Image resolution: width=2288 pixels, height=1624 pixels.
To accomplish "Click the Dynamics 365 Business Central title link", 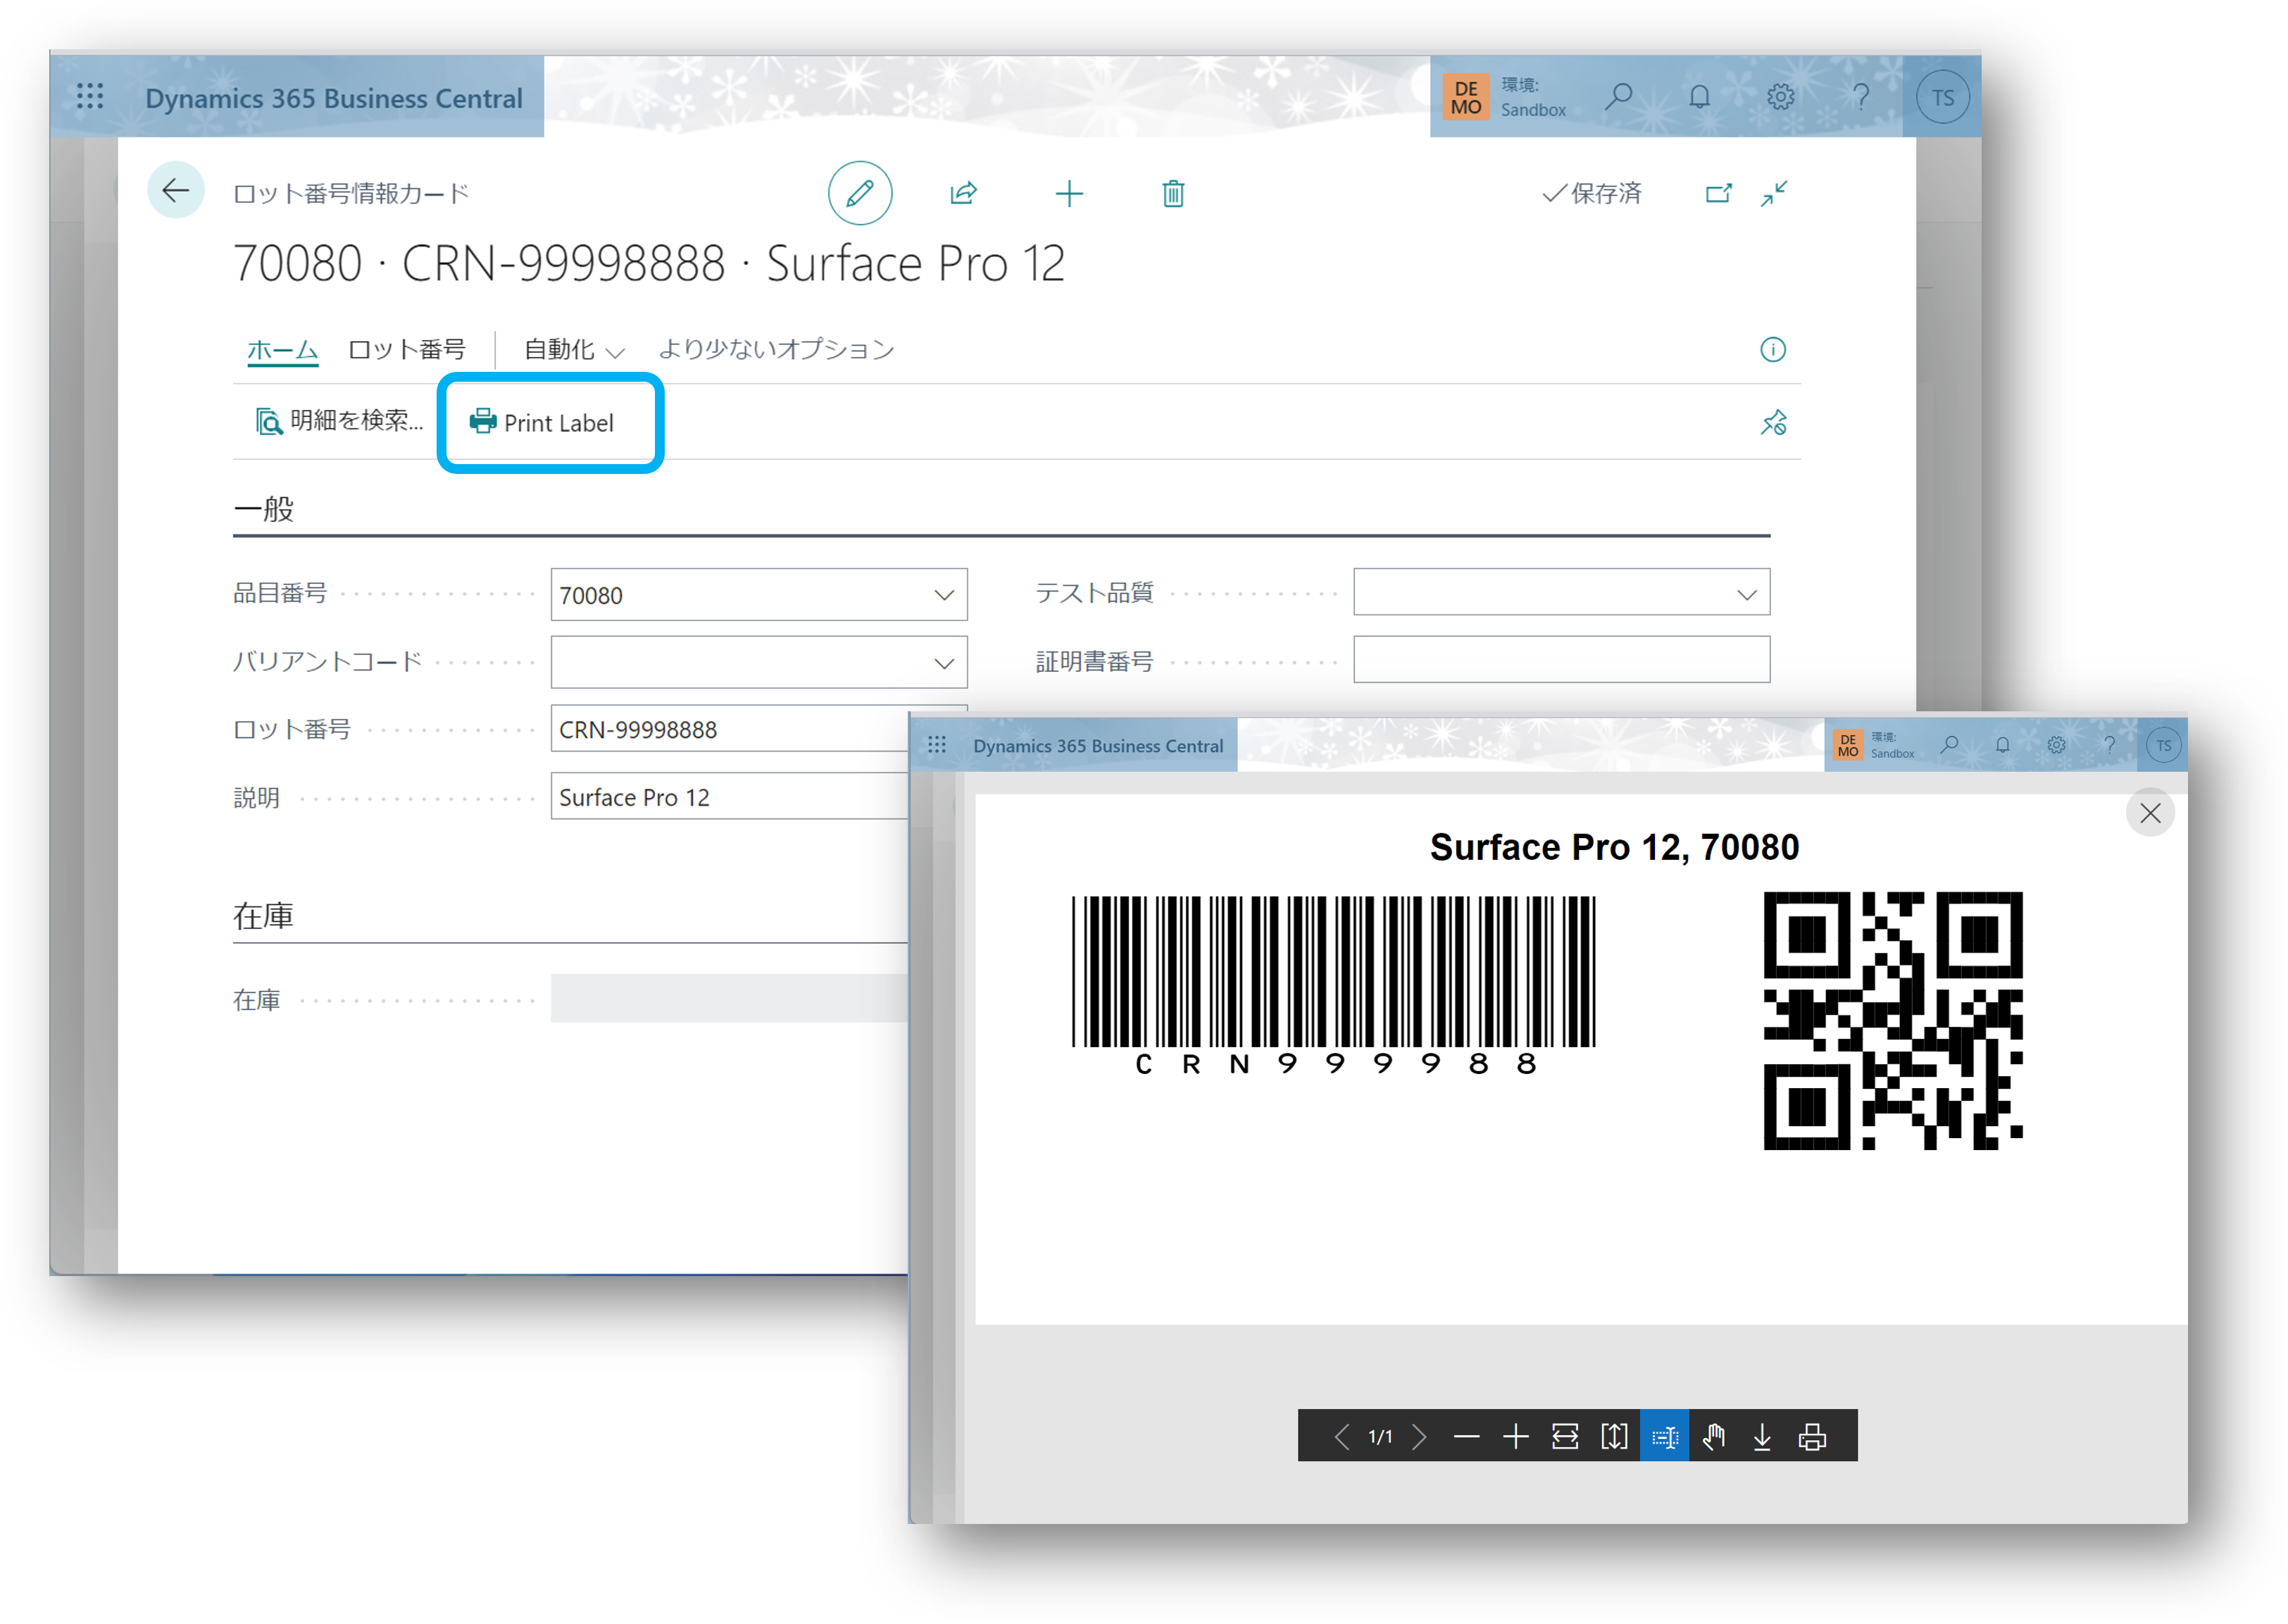I will coord(334,98).
